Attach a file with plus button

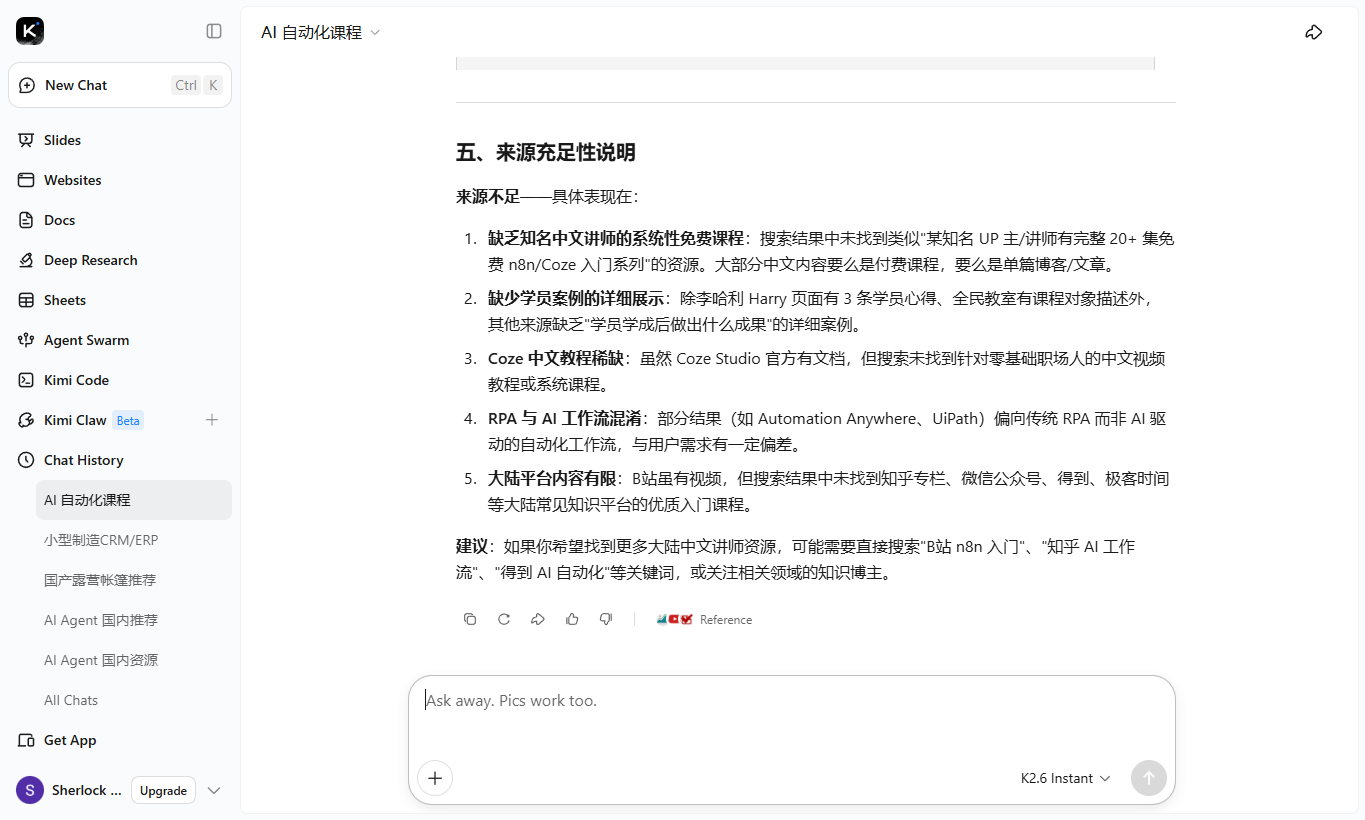point(435,778)
